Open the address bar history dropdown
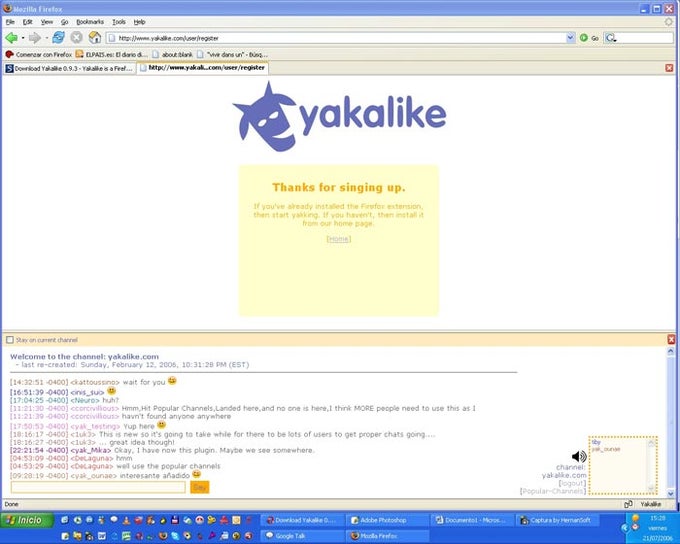The height and width of the screenshot is (544, 680). [570, 38]
